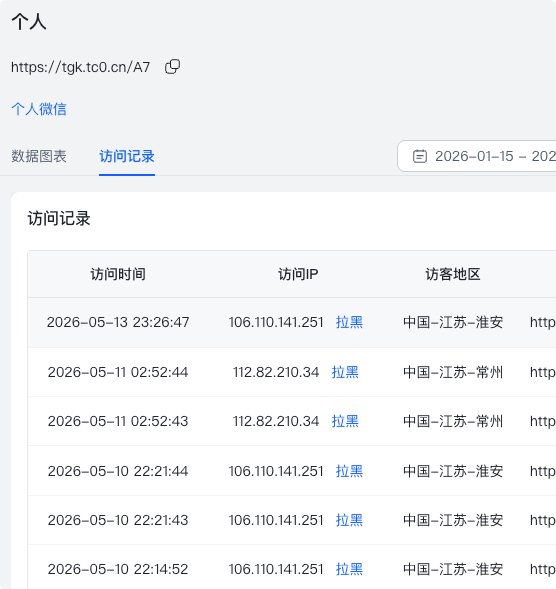Click region 中国-江苏-常州 in the 02:52:43 row
This screenshot has width=556, height=589.
453,421
